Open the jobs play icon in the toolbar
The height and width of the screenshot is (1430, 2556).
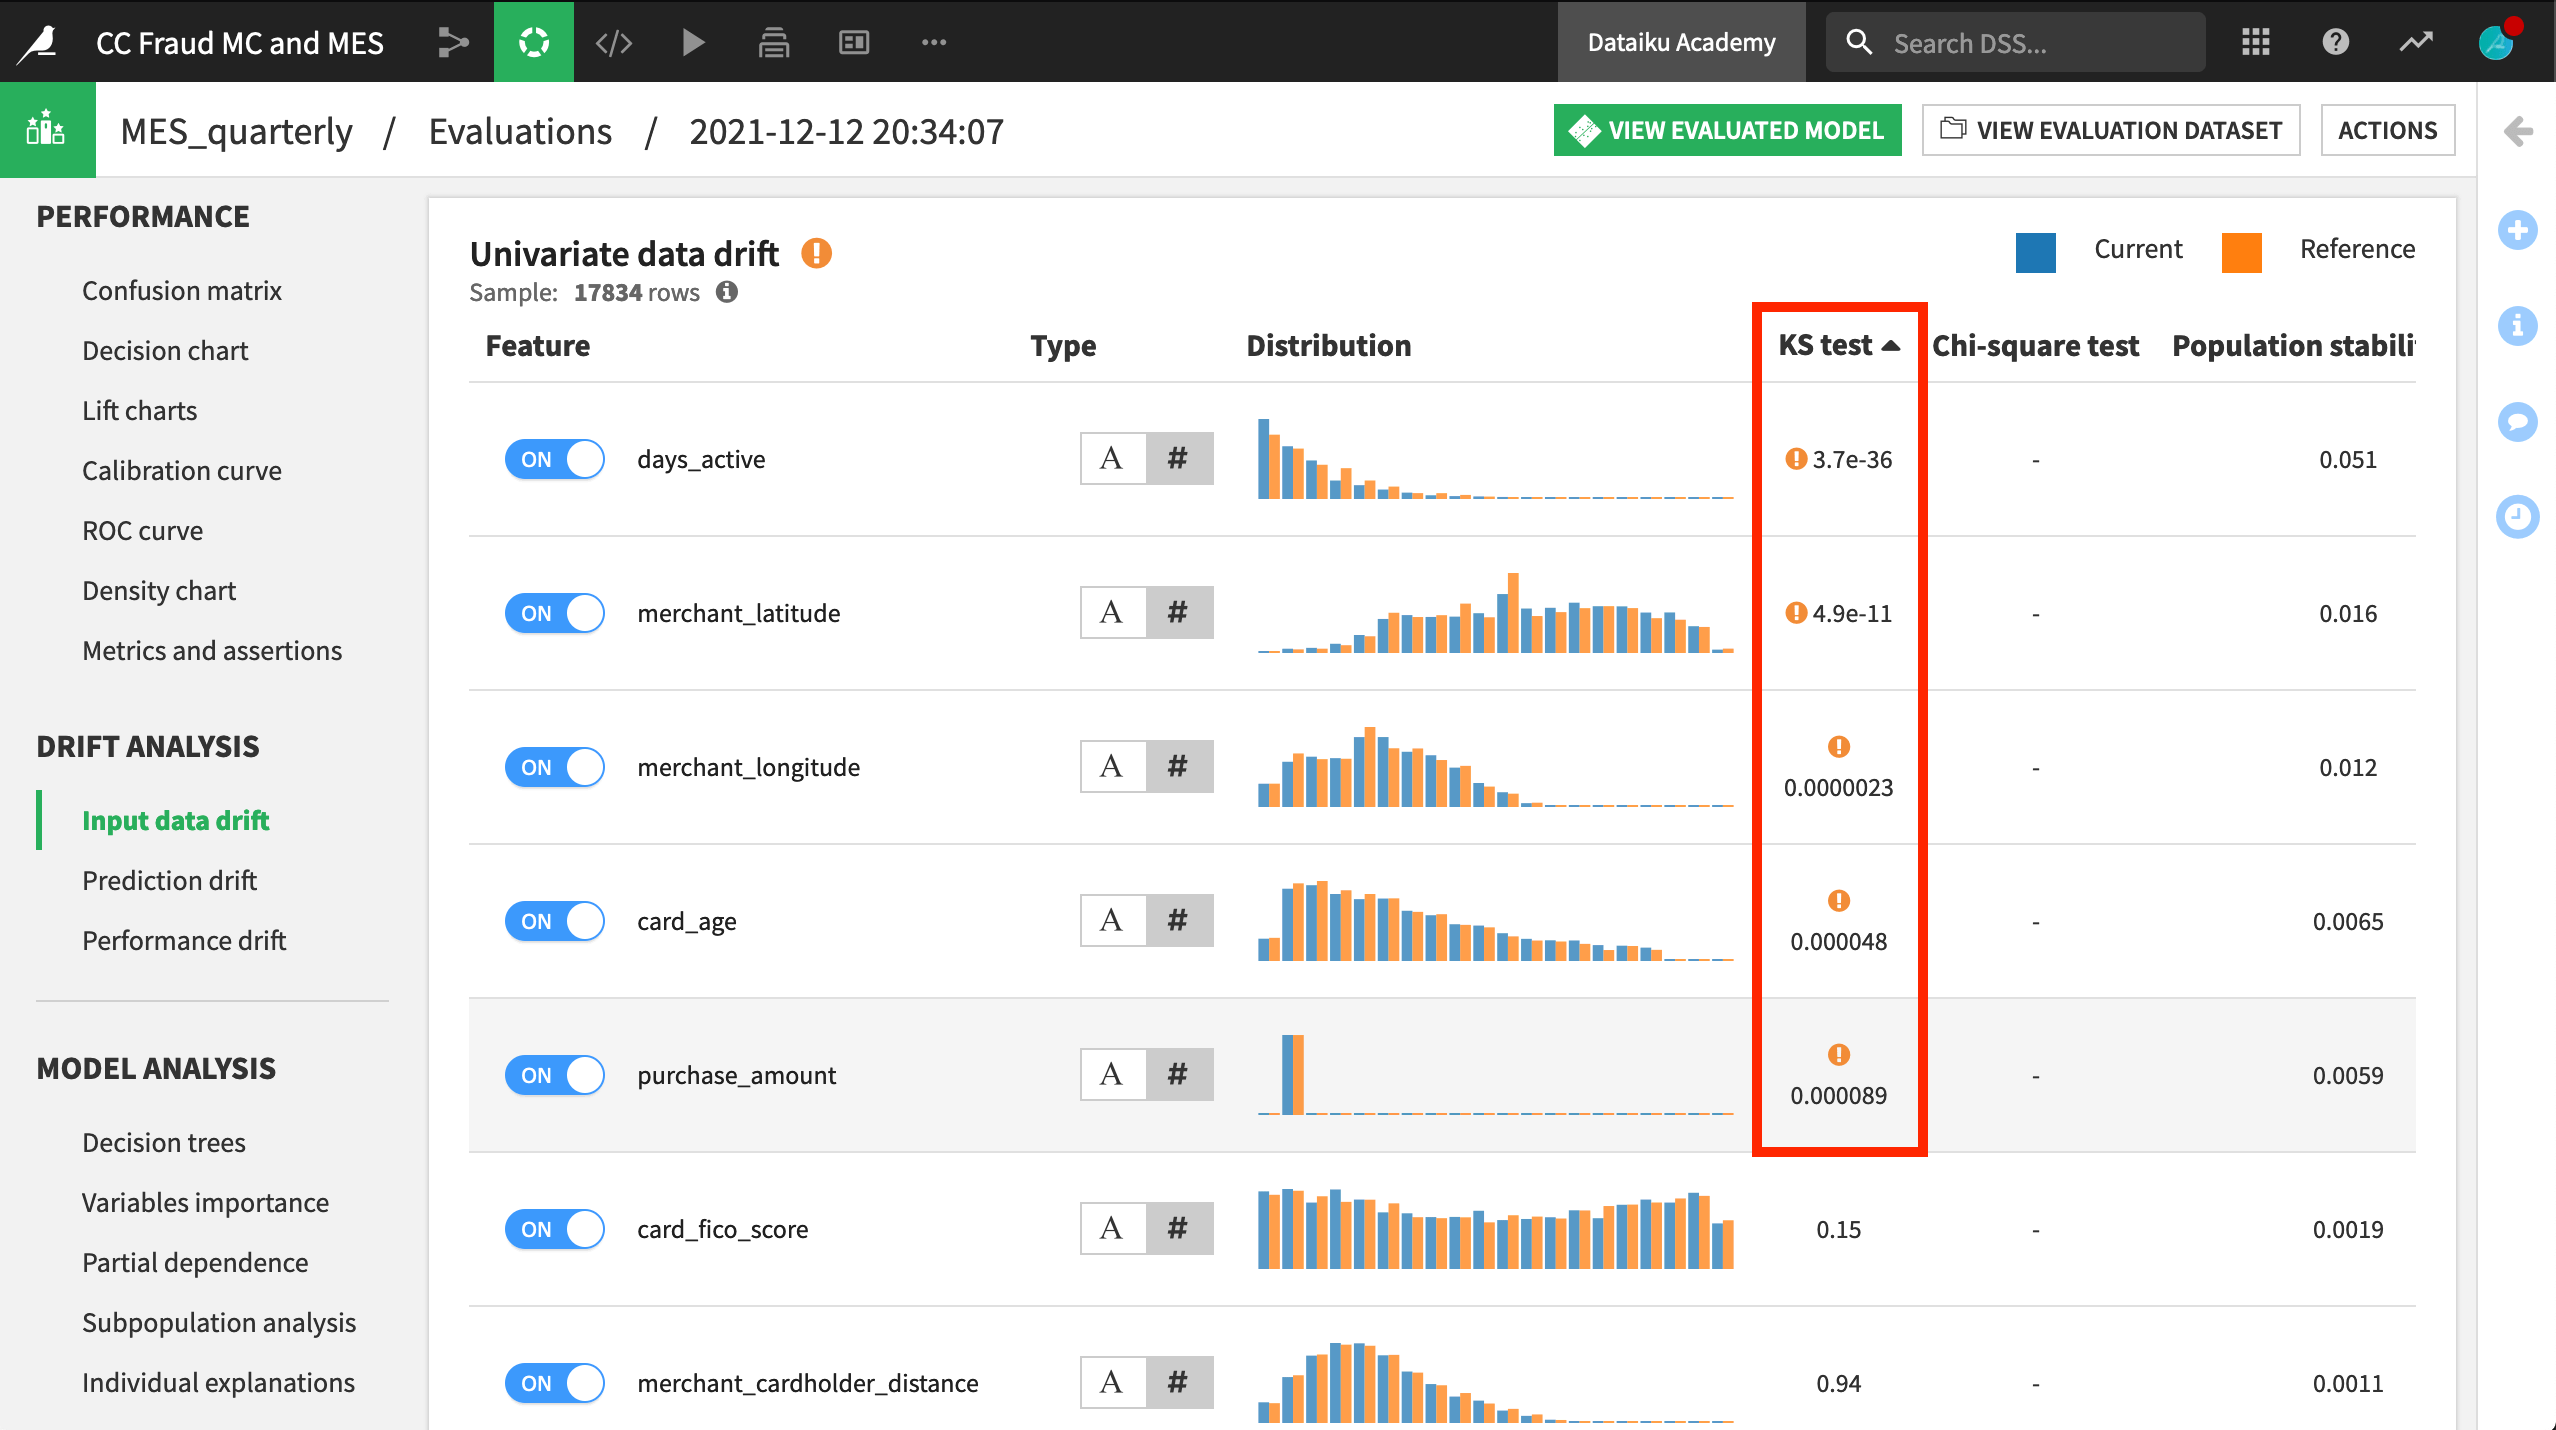click(x=693, y=42)
